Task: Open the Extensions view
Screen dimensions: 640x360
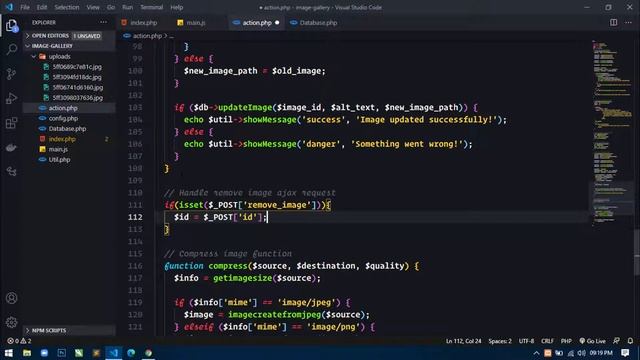Action: 11,123
